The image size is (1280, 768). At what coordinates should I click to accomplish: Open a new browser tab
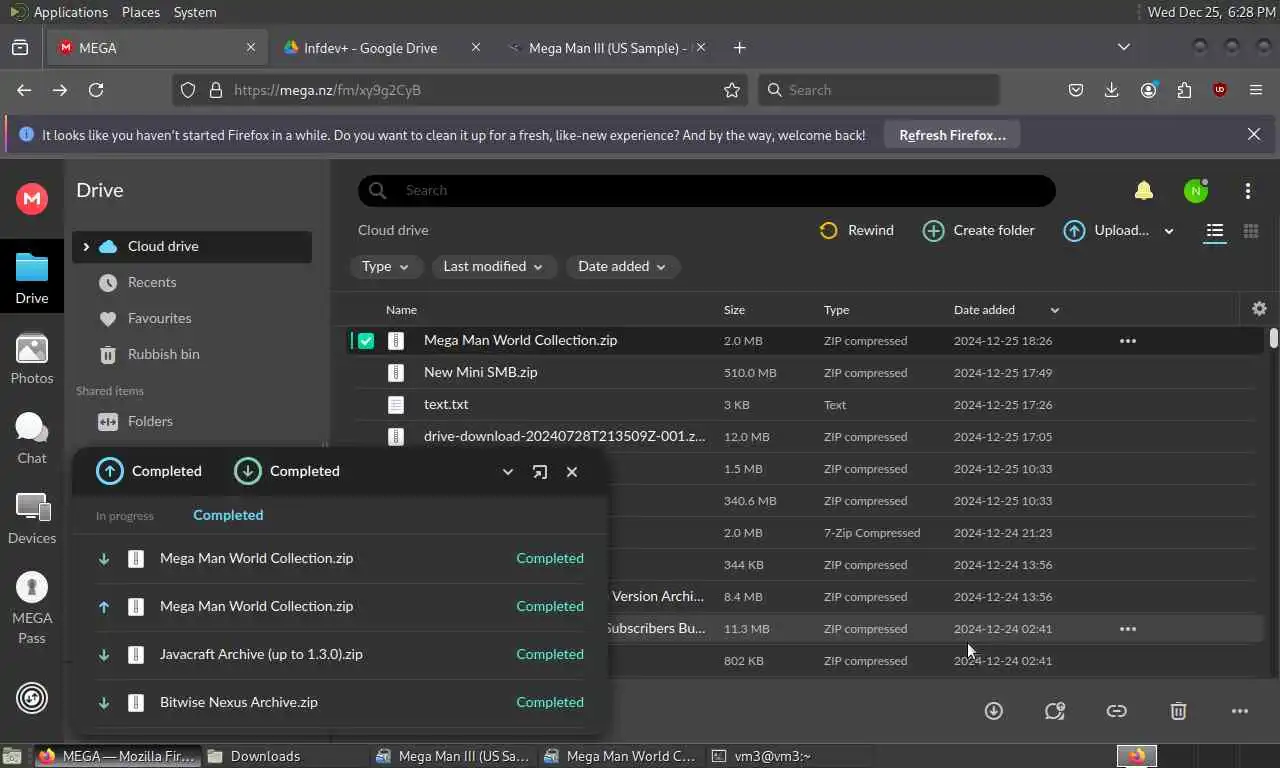(x=739, y=47)
